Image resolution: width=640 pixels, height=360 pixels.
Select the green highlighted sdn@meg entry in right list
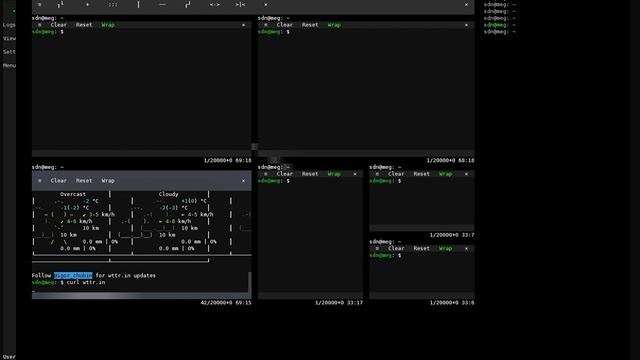(x=500, y=25)
